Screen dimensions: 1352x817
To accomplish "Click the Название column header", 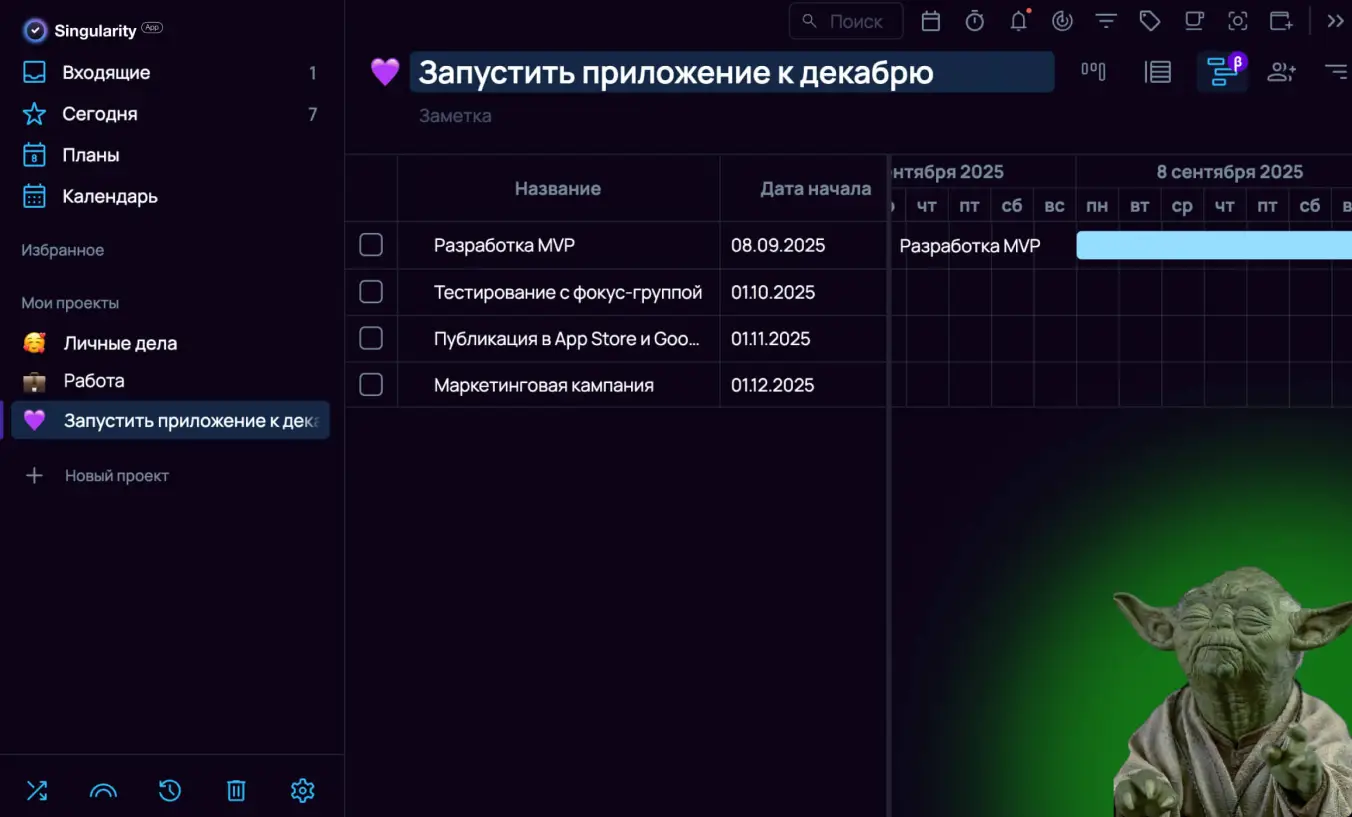I will coord(558,188).
